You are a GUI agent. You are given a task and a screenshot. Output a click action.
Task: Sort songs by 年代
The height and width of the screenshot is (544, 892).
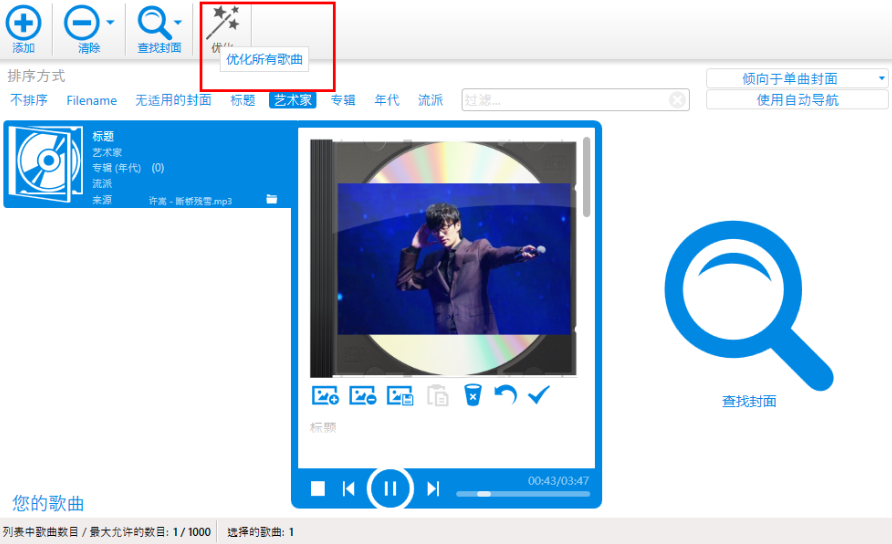pos(387,100)
